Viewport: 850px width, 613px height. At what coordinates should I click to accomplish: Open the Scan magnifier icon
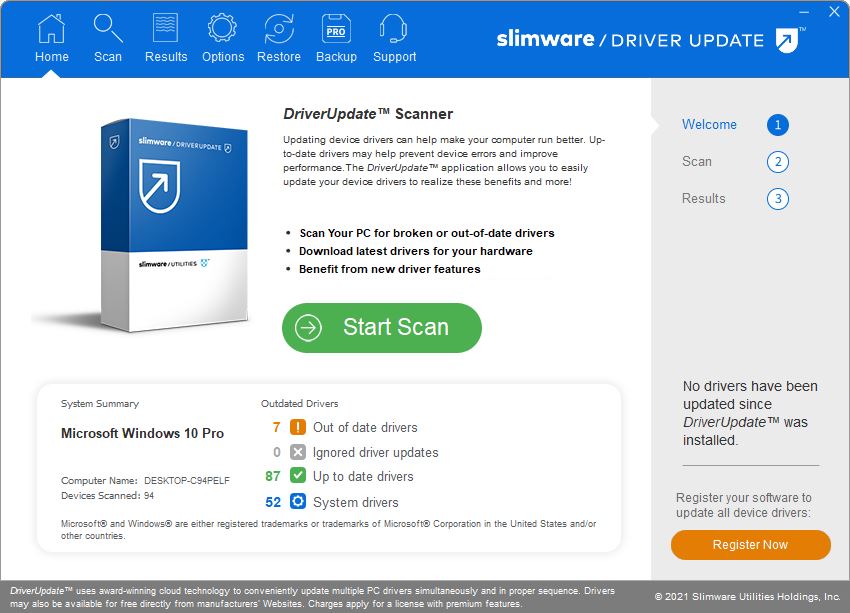click(x=108, y=28)
